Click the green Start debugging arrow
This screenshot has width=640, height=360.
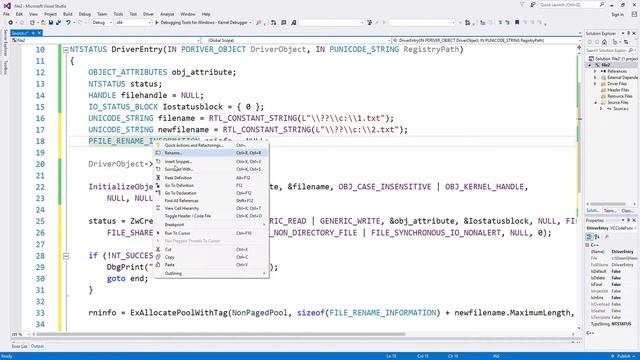click(157, 23)
